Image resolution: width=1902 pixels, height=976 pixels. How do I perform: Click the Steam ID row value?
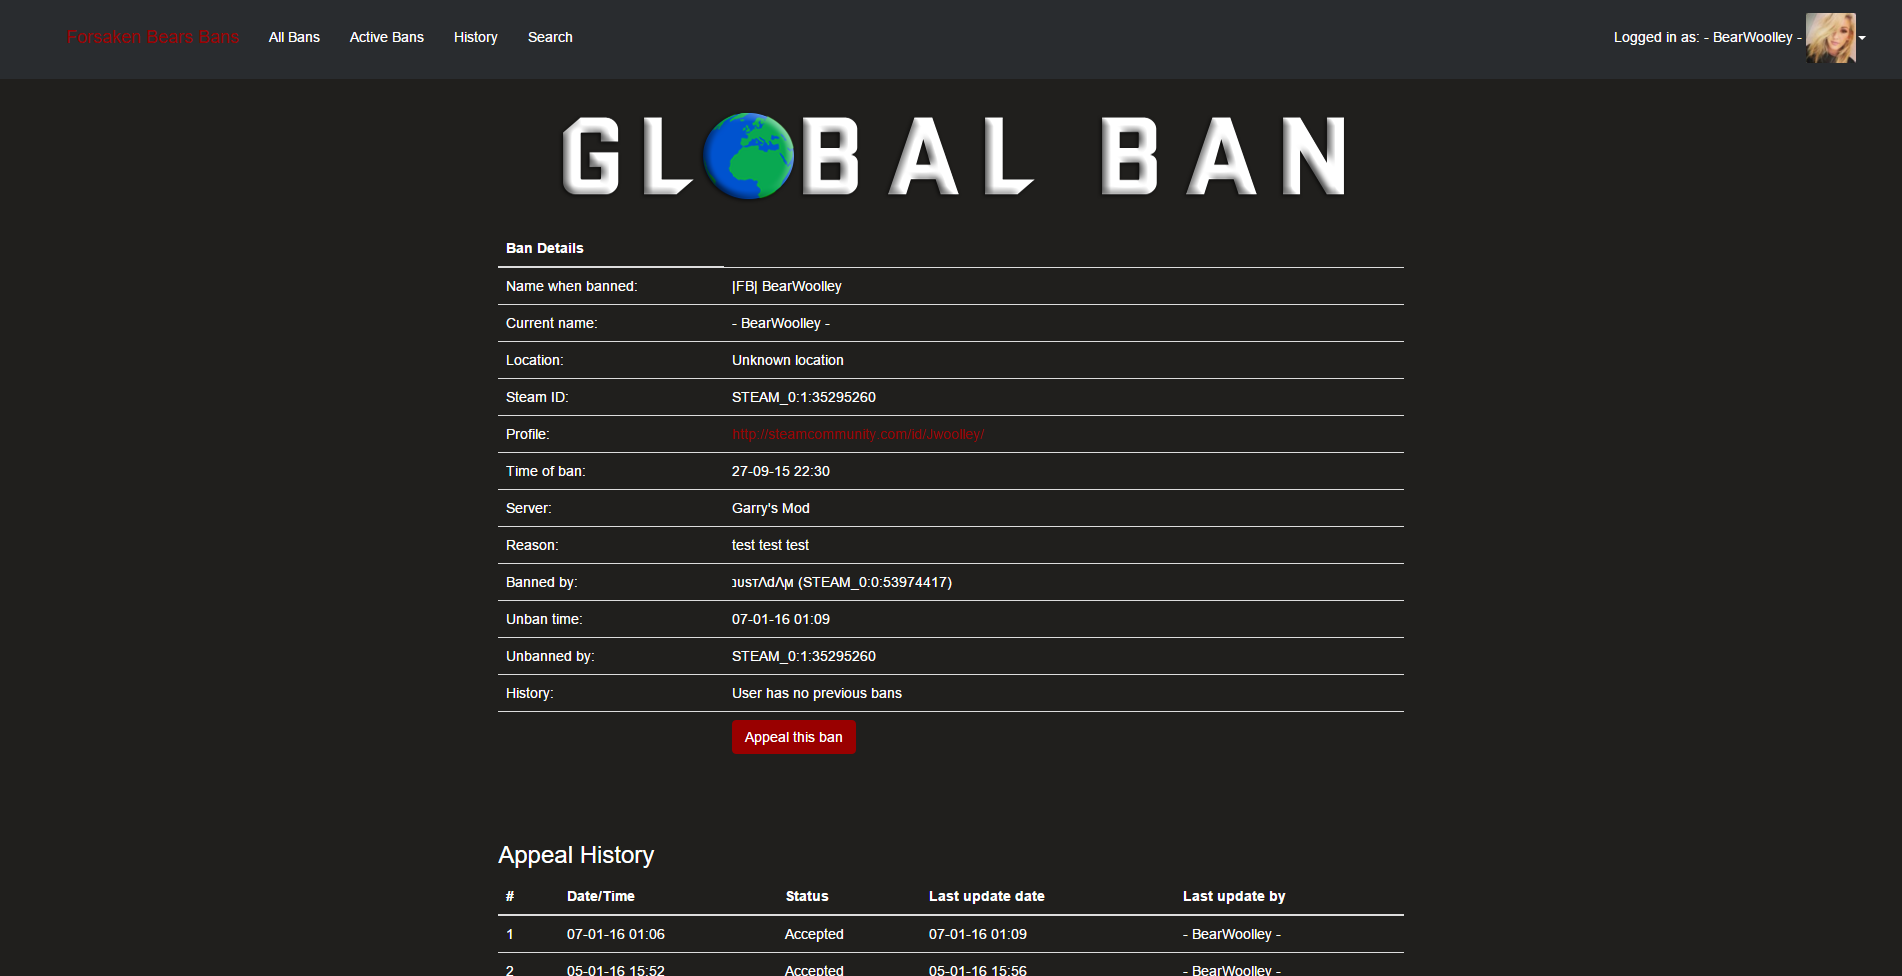[x=803, y=397]
